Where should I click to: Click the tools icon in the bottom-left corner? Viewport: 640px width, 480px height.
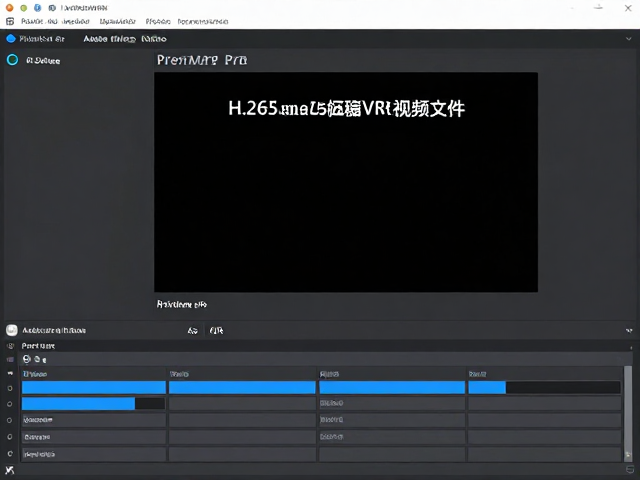click(x=10, y=470)
